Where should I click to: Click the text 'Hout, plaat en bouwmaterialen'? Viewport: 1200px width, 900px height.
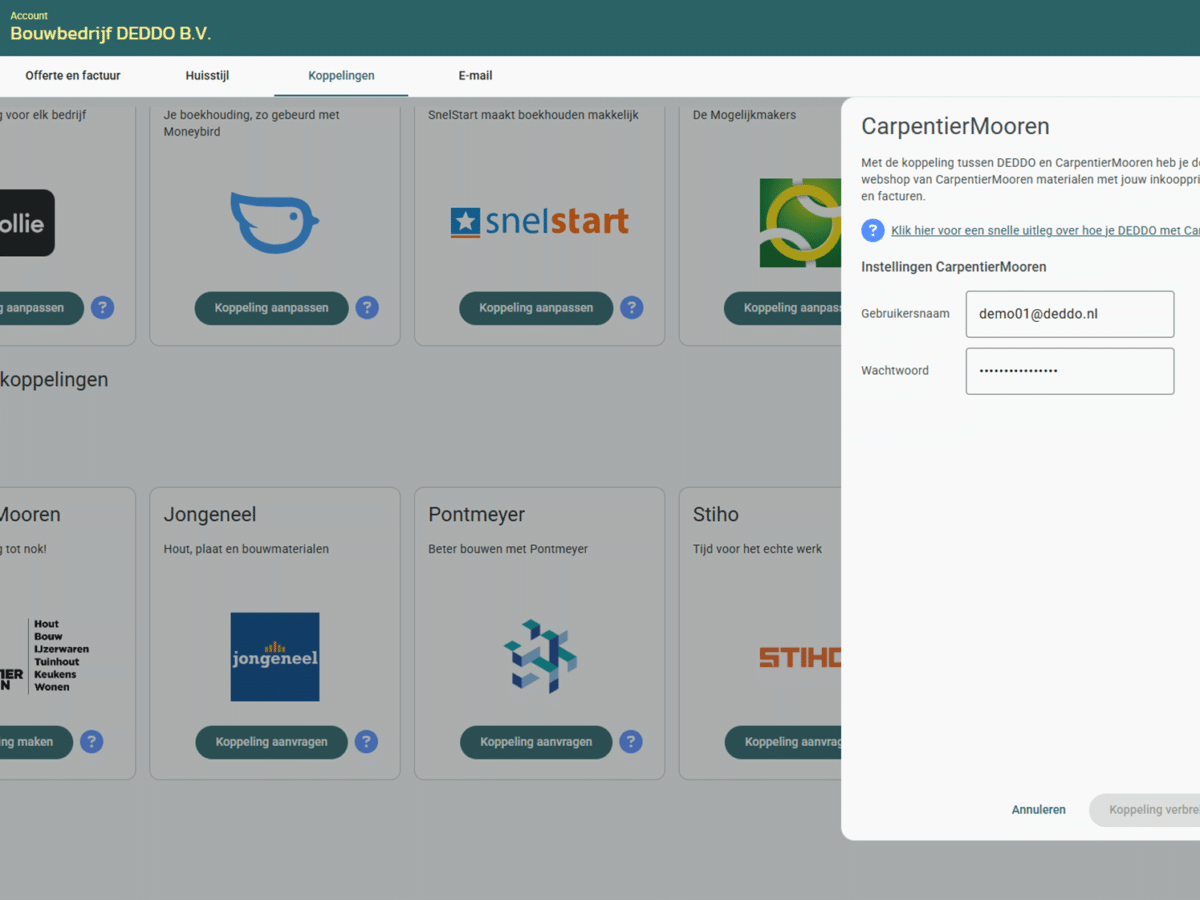(x=246, y=549)
